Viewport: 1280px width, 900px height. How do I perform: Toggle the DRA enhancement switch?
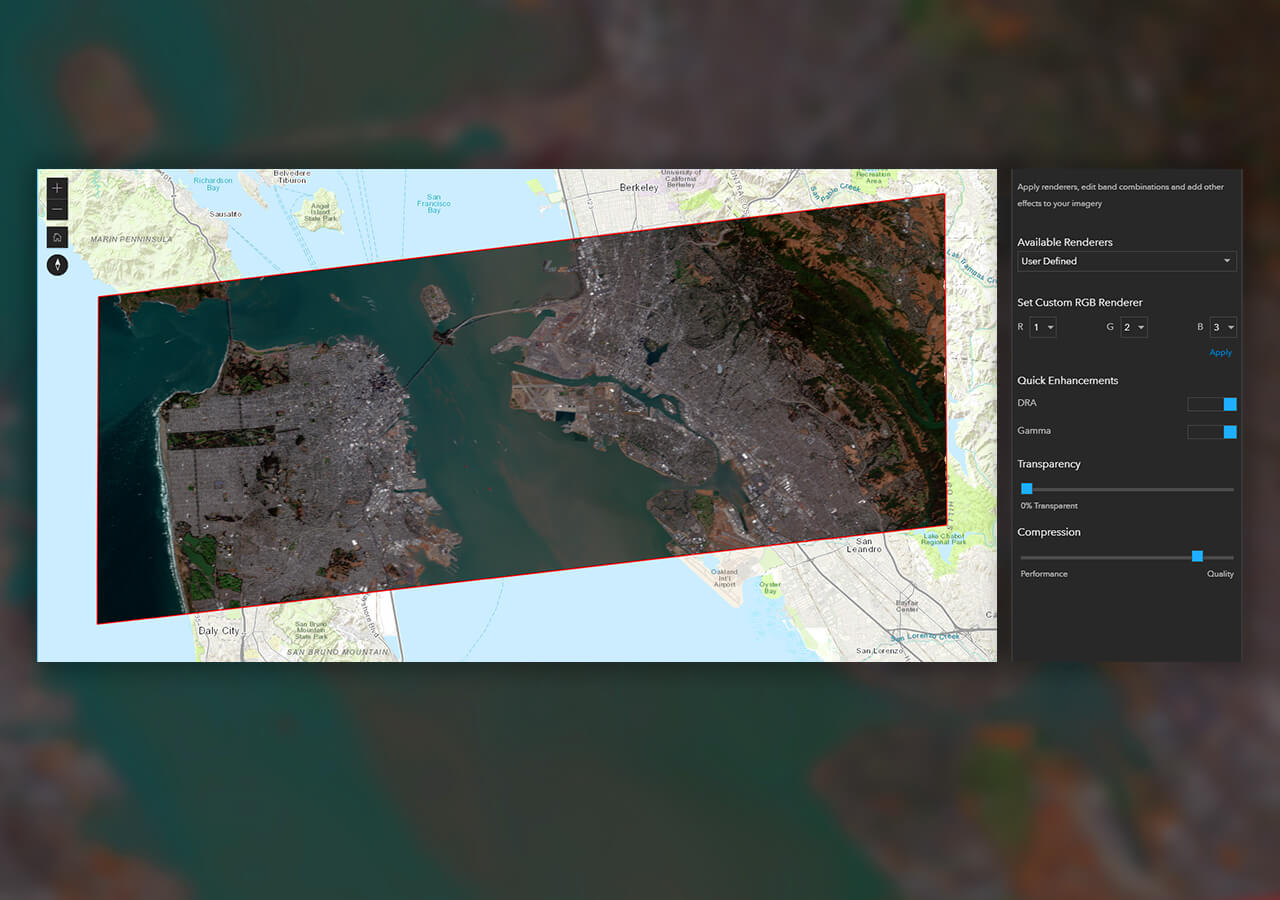(x=1212, y=404)
